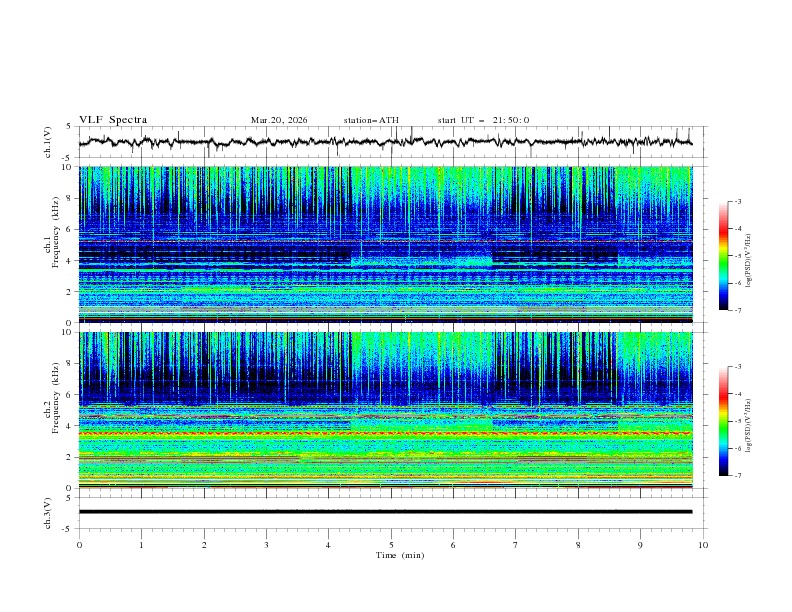This screenshot has width=792, height=612.
Task: Click the date Mar.20, 2026
Action: (279, 120)
